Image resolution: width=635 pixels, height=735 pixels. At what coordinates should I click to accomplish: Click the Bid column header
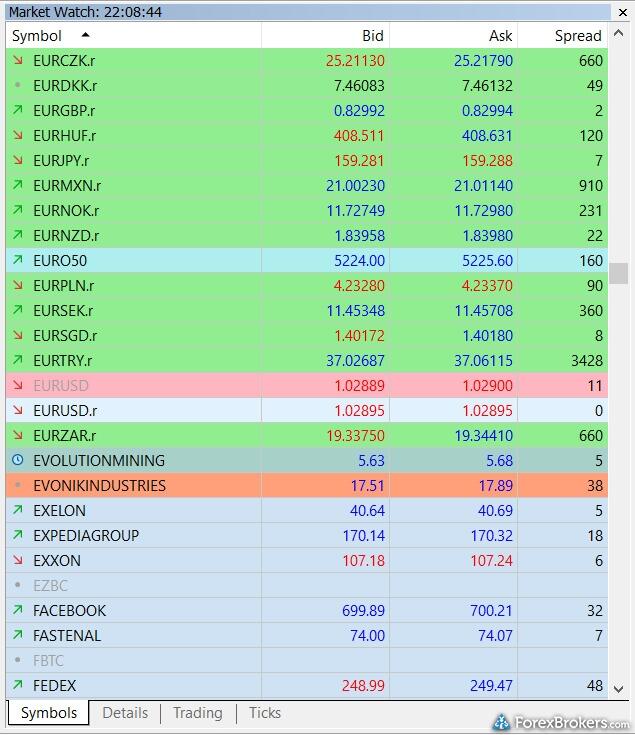[372, 36]
